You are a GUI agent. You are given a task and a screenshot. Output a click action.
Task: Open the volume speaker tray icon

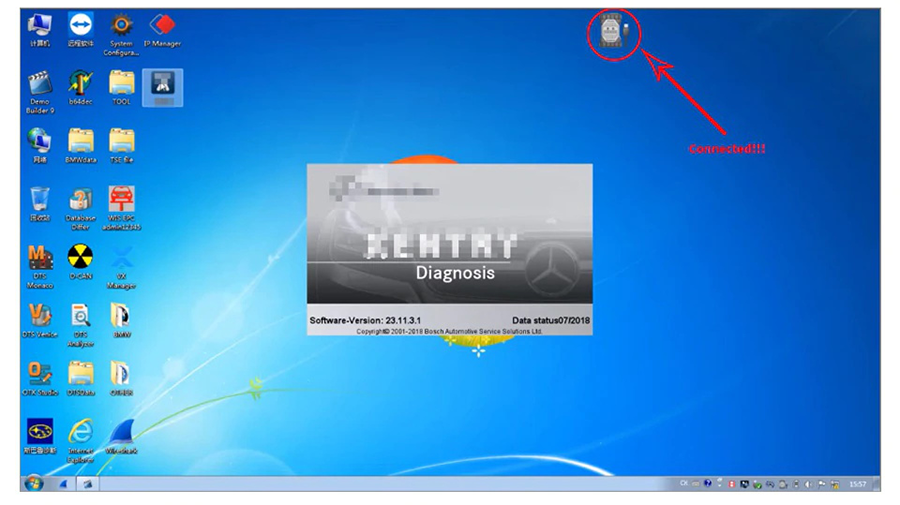coord(808,484)
